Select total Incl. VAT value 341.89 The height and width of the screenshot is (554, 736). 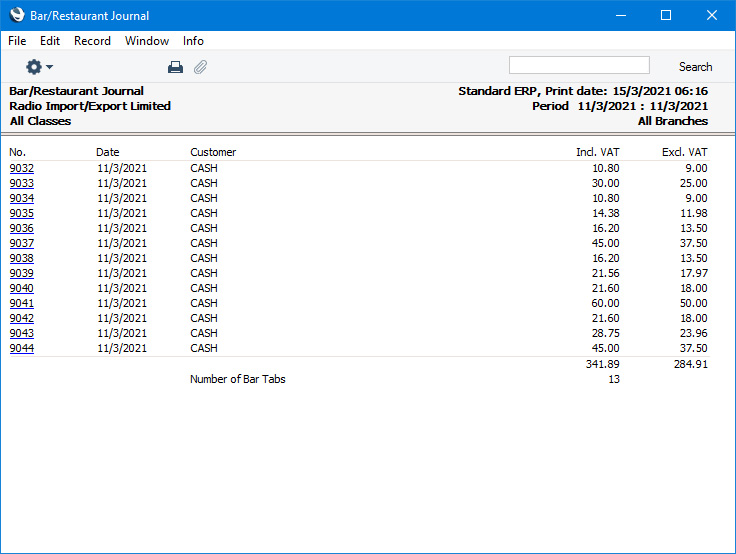(603, 364)
